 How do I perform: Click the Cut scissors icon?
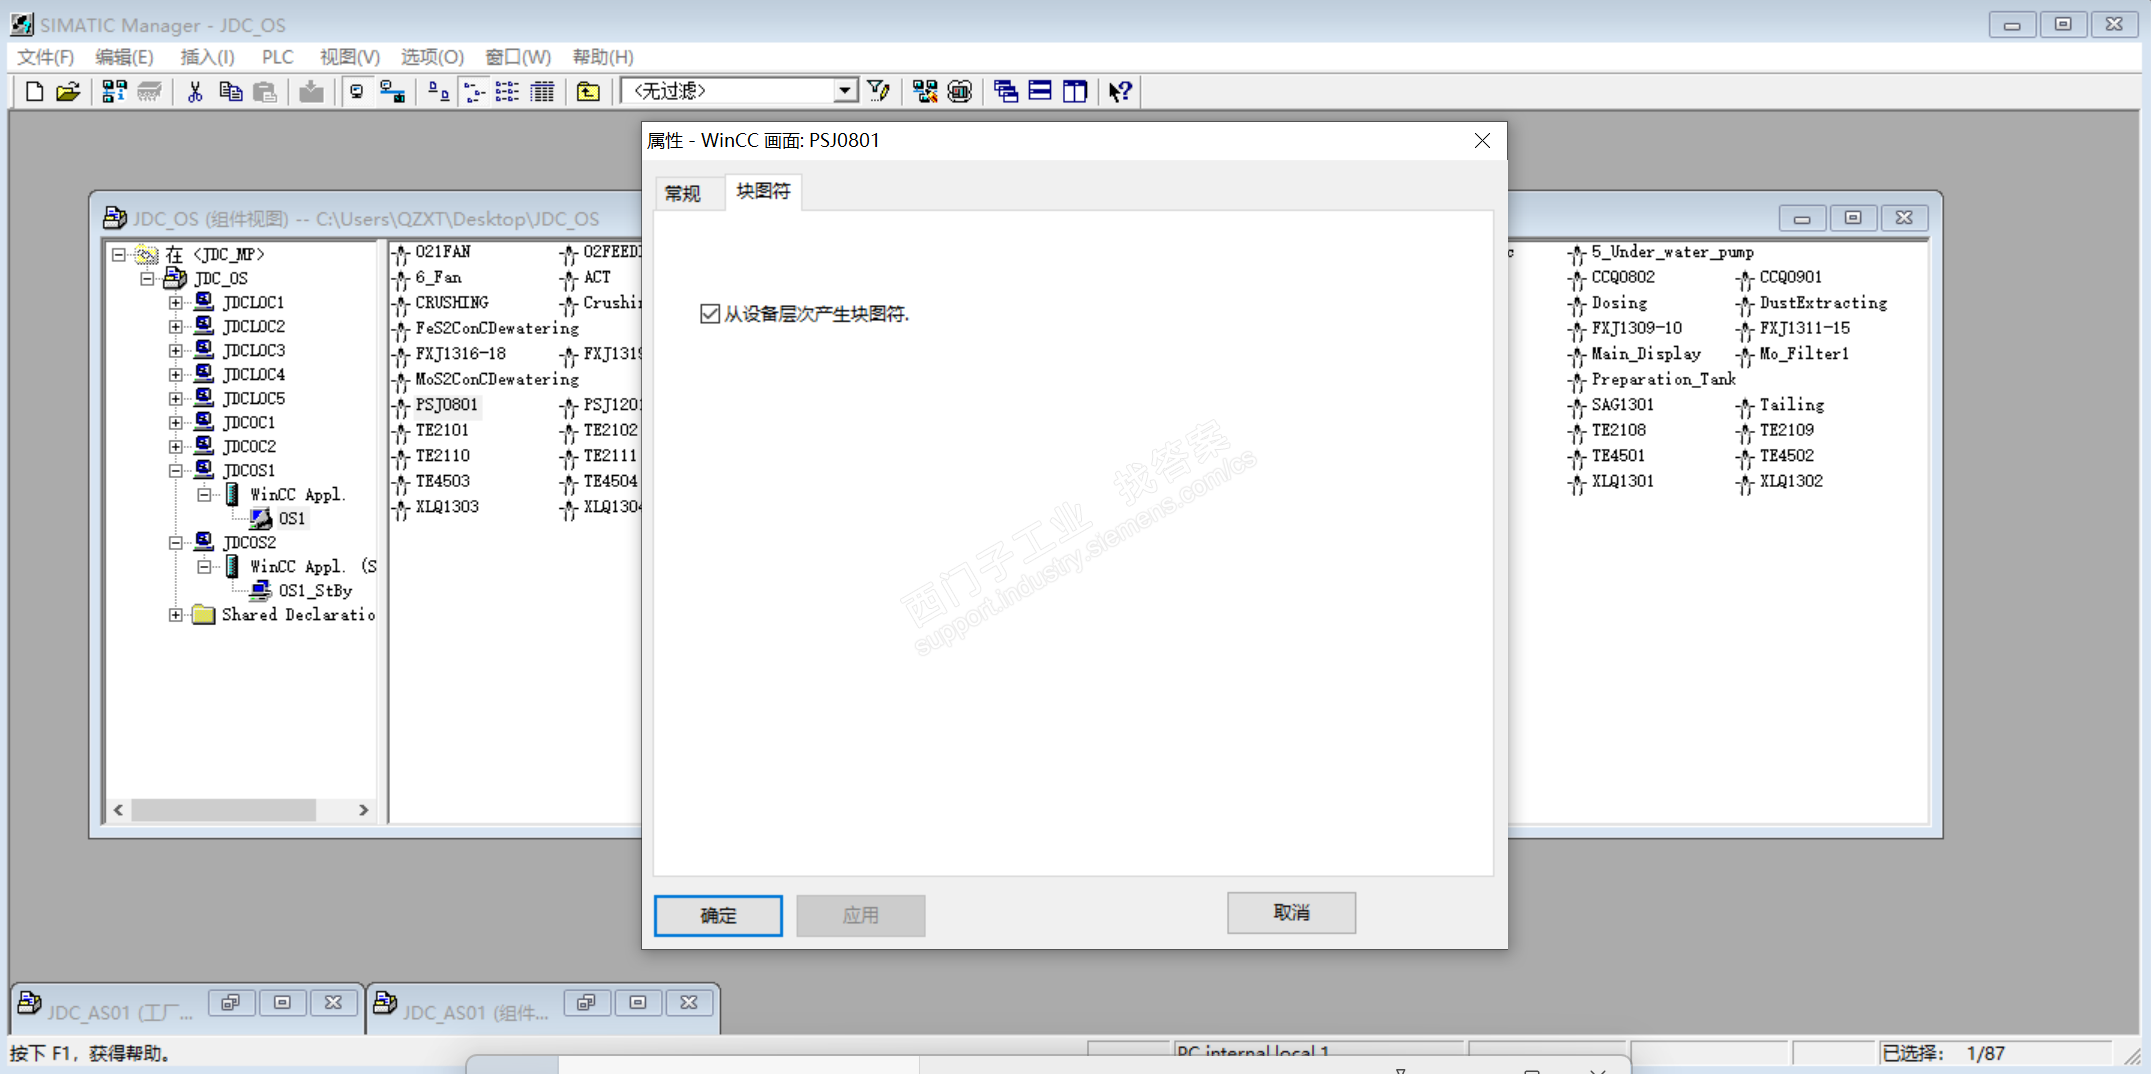click(x=195, y=92)
